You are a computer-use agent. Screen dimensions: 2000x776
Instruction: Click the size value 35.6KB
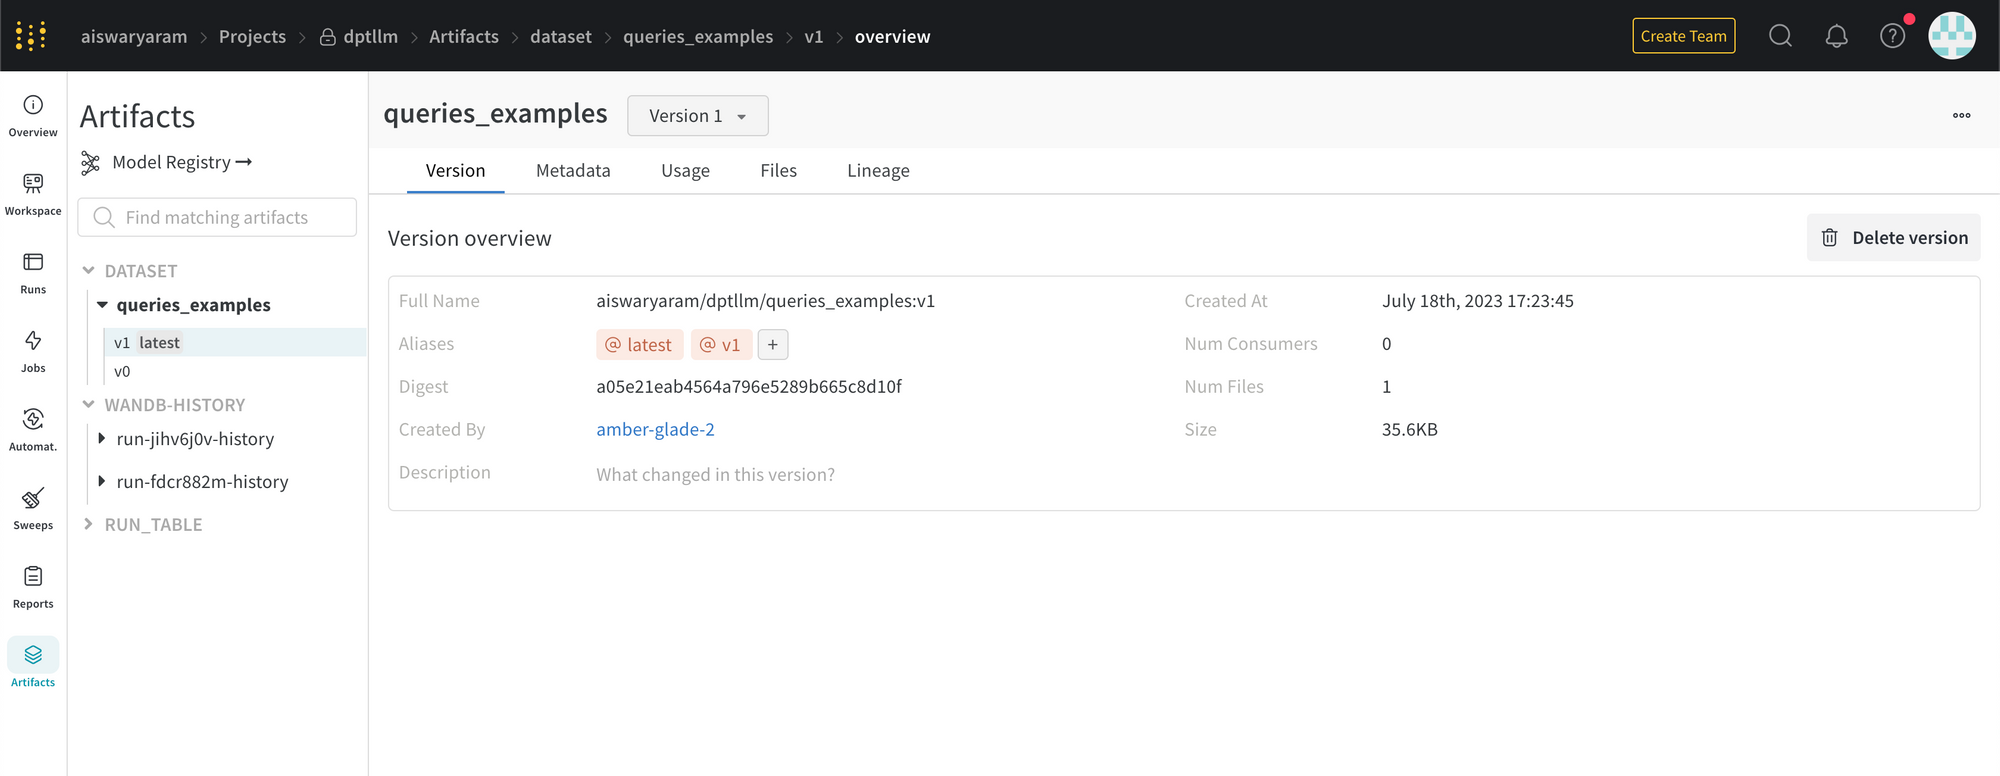click(x=1410, y=430)
